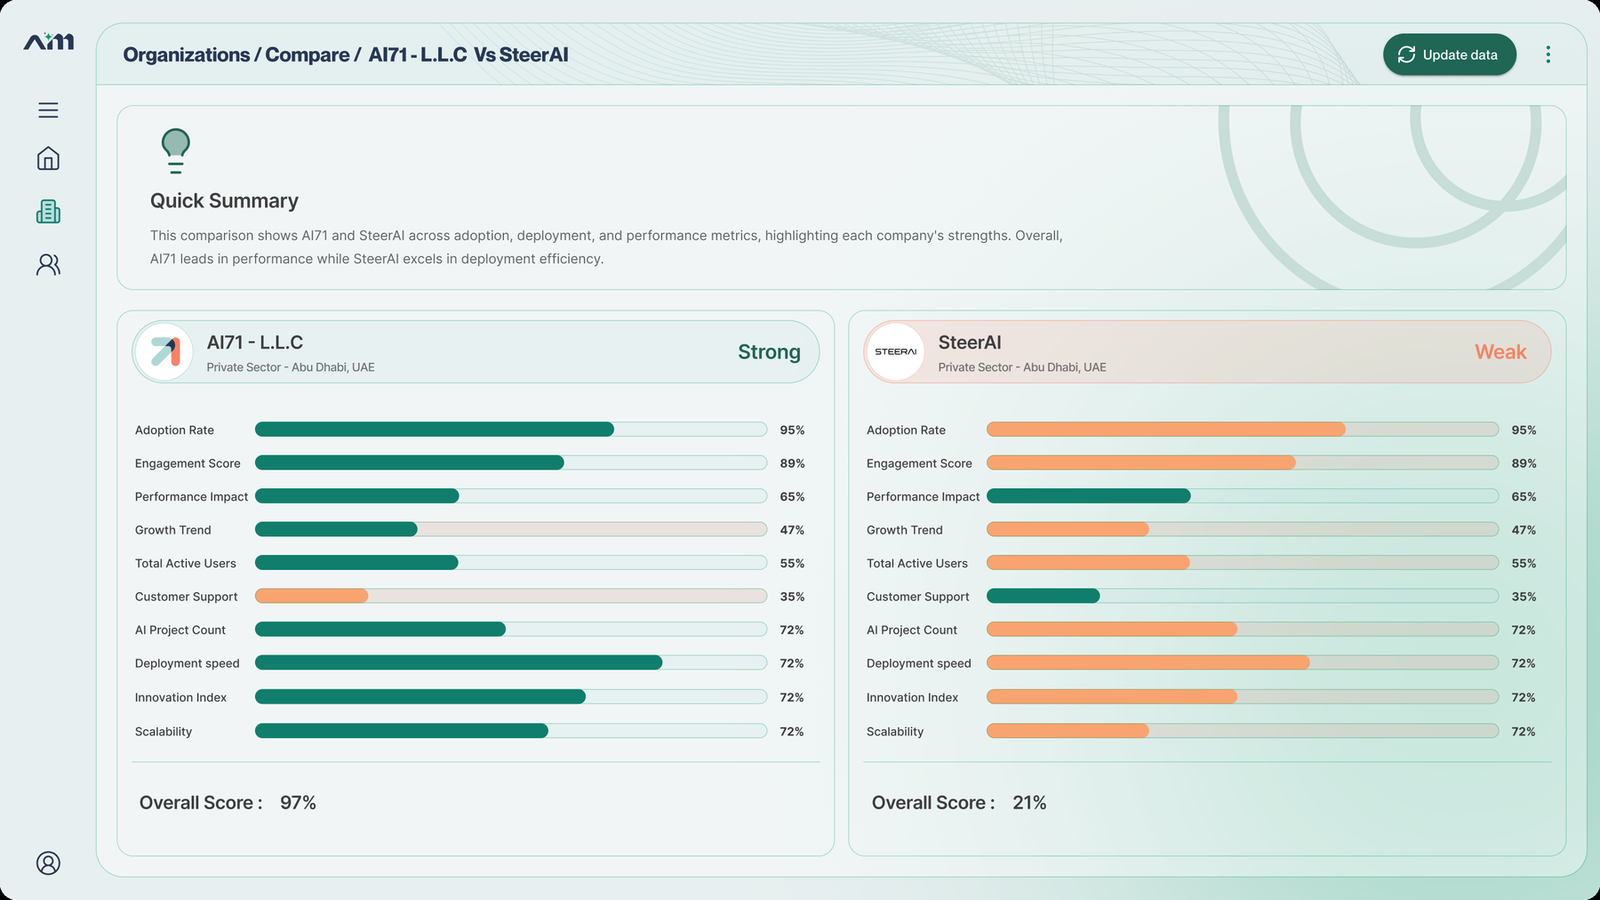Click the Update data button

pyautogui.click(x=1449, y=55)
